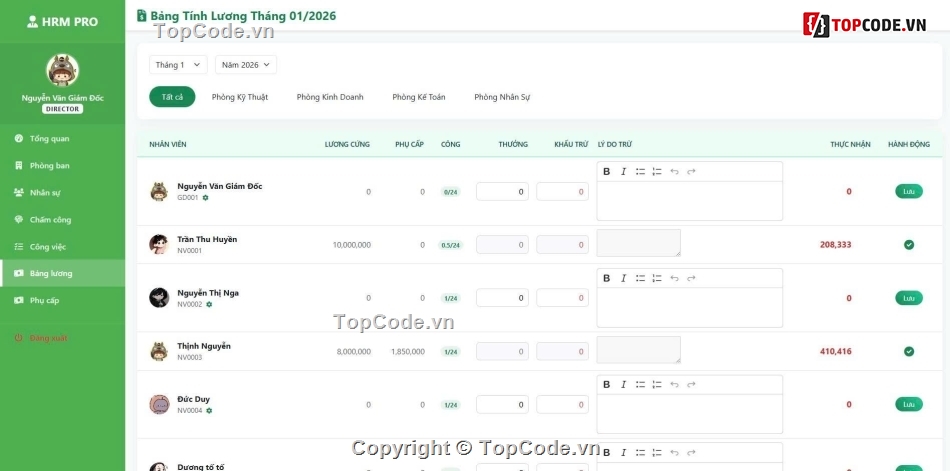Click bonus field for Nguyễn Văn Giám Đốc
The height and width of the screenshot is (471, 950).
502,192
